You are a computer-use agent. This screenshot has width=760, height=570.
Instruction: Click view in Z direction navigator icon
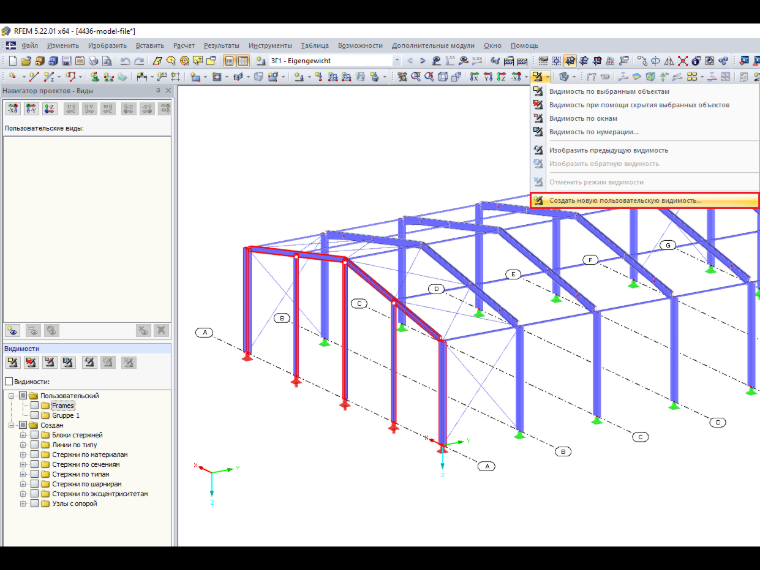click(49, 109)
